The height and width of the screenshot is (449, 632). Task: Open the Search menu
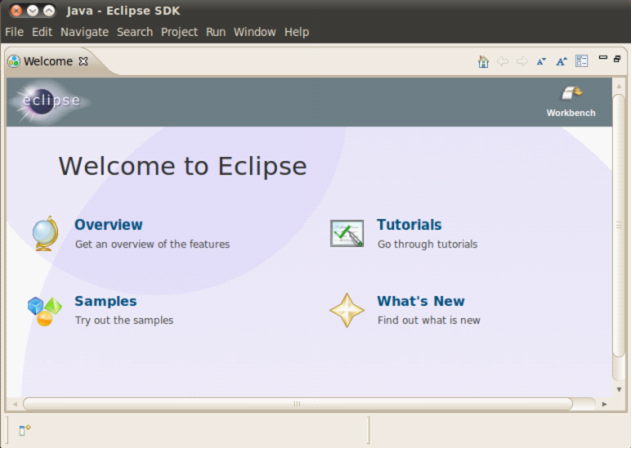[x=135, y=32]
